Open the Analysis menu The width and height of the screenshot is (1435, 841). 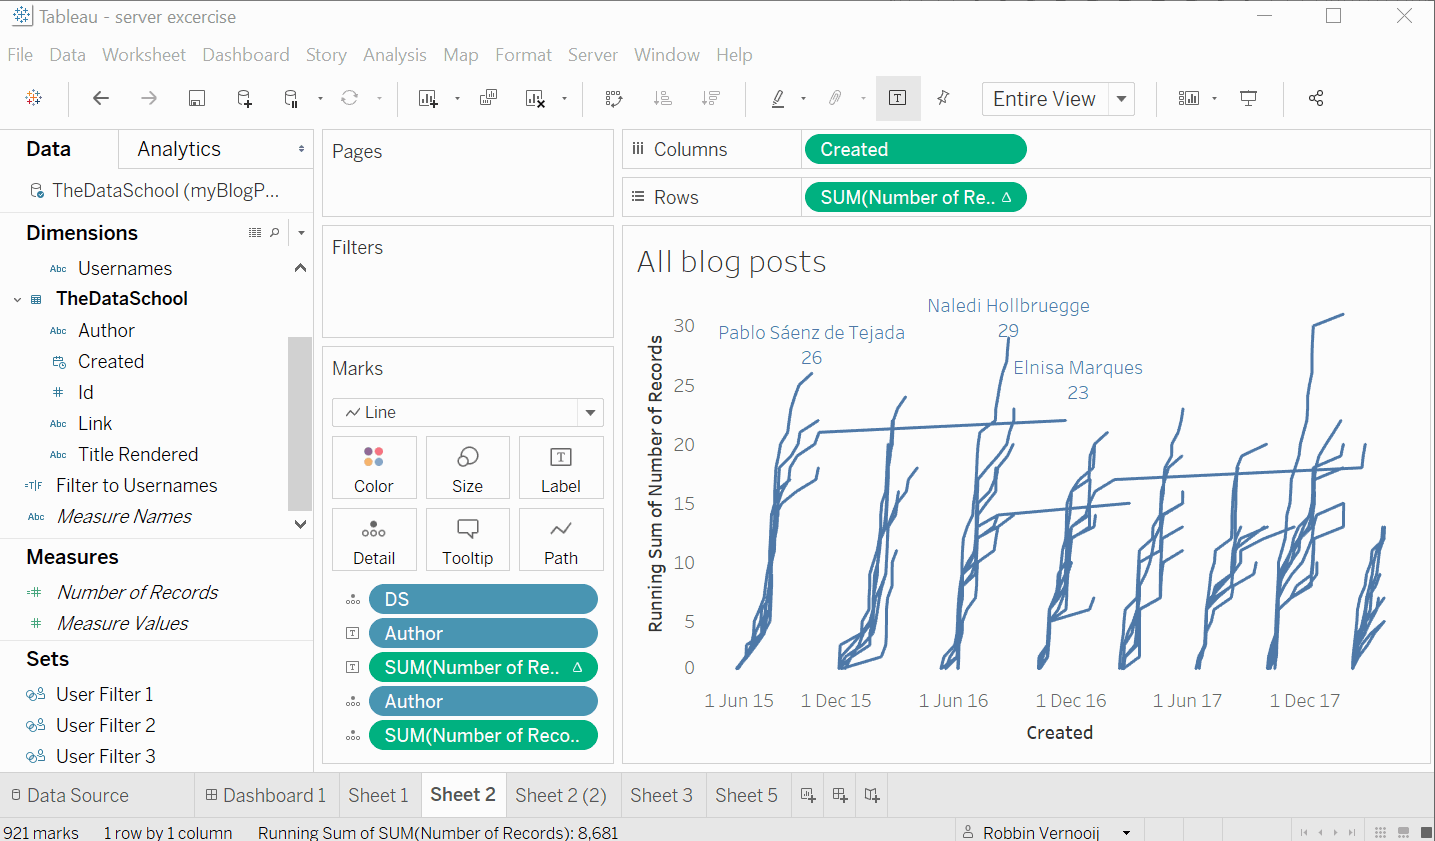[395, 55]
